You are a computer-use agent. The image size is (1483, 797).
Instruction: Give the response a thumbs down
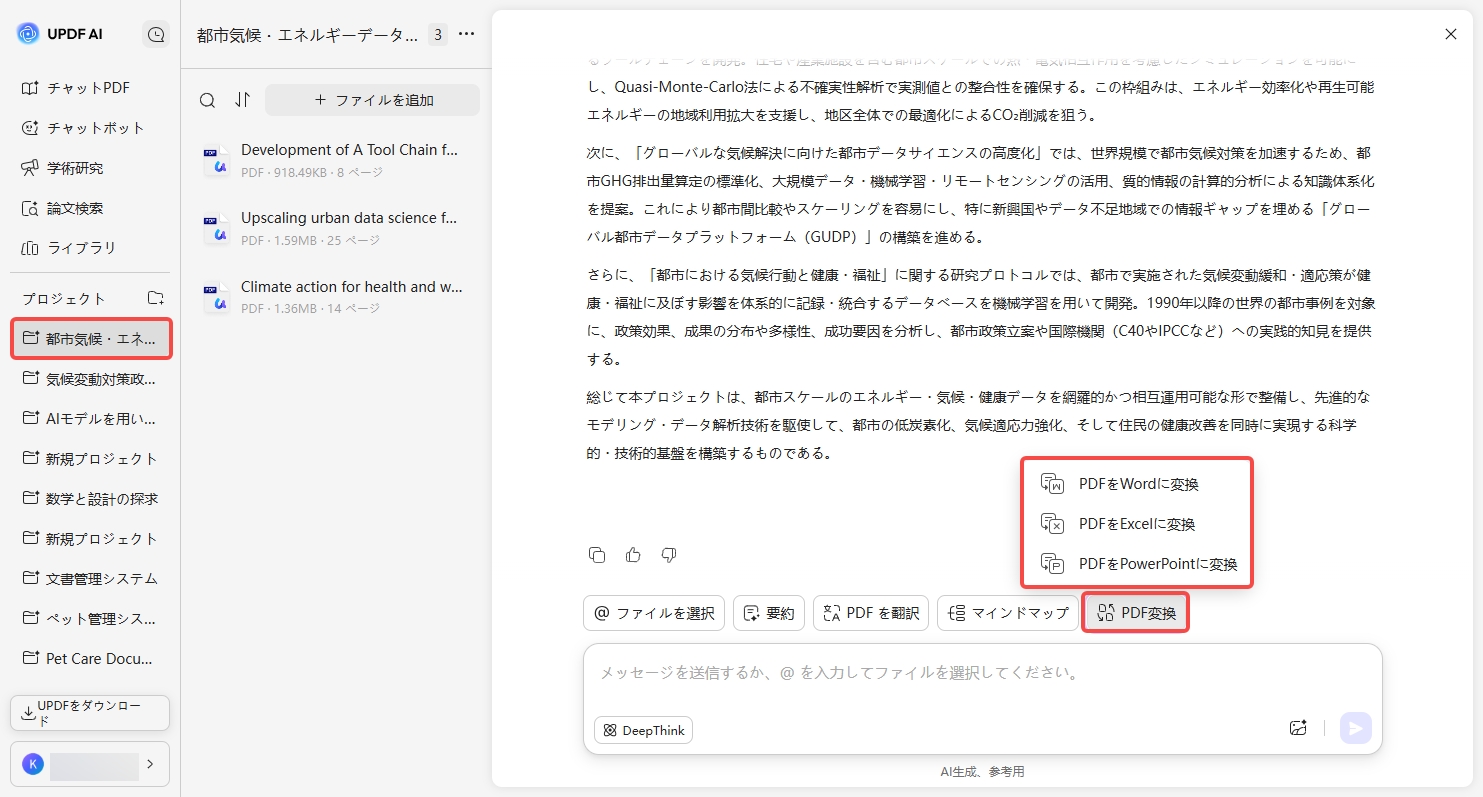click(668, 554)
